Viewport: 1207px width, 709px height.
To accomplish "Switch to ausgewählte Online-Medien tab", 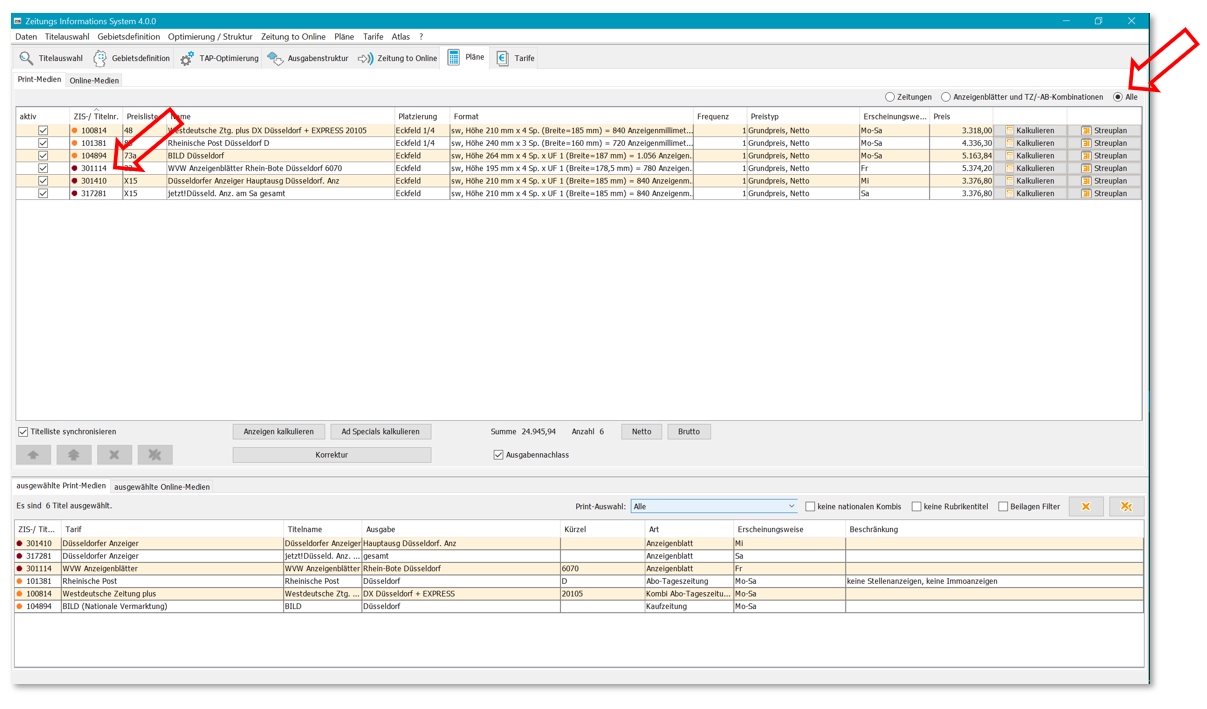I will click(162, 487).
